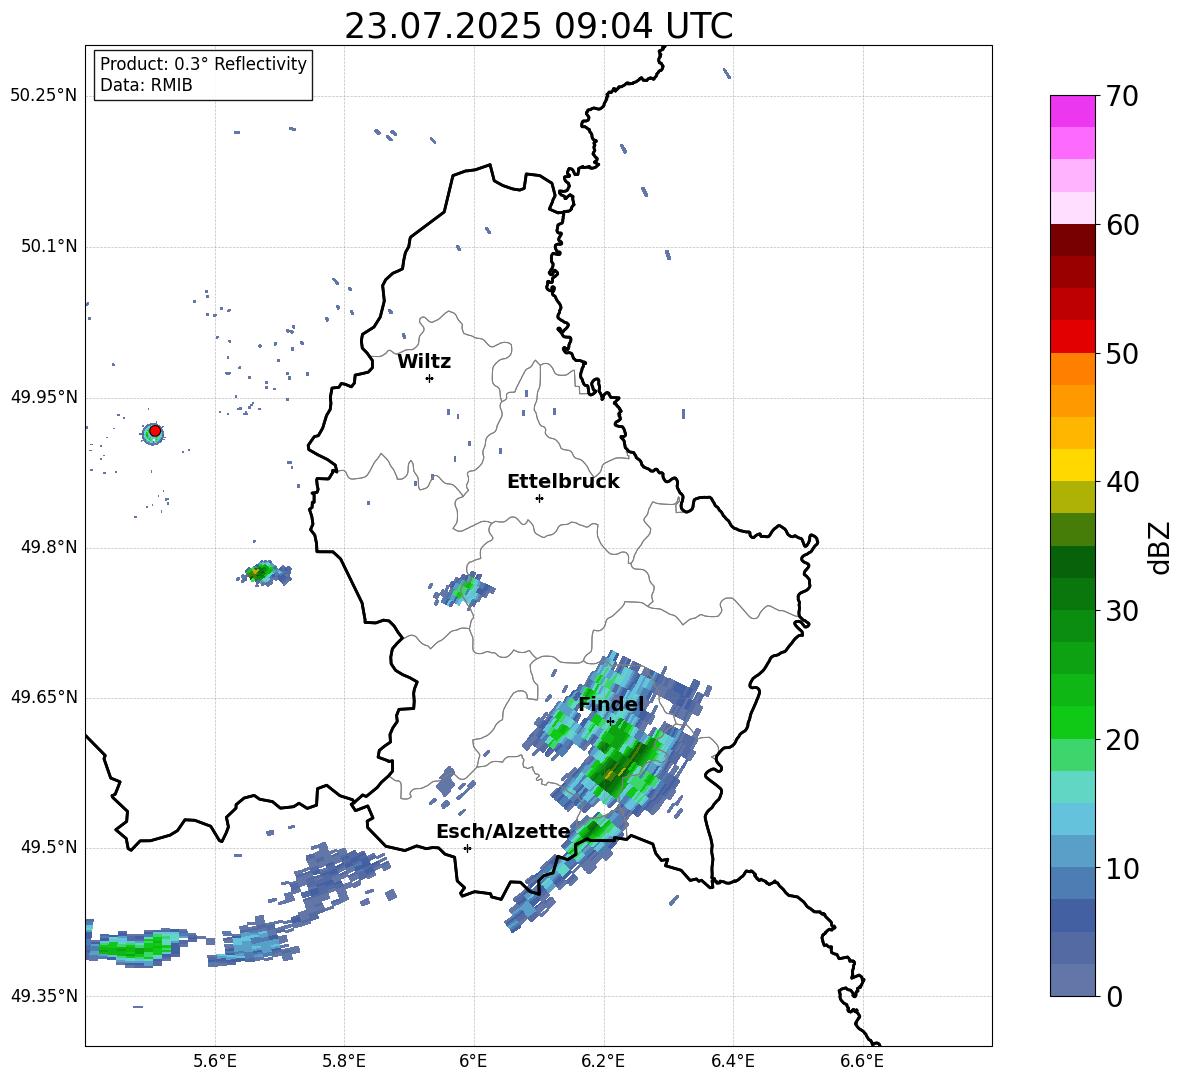
Task: Click the 49.65°N latitude label
Action: point(44,697)
